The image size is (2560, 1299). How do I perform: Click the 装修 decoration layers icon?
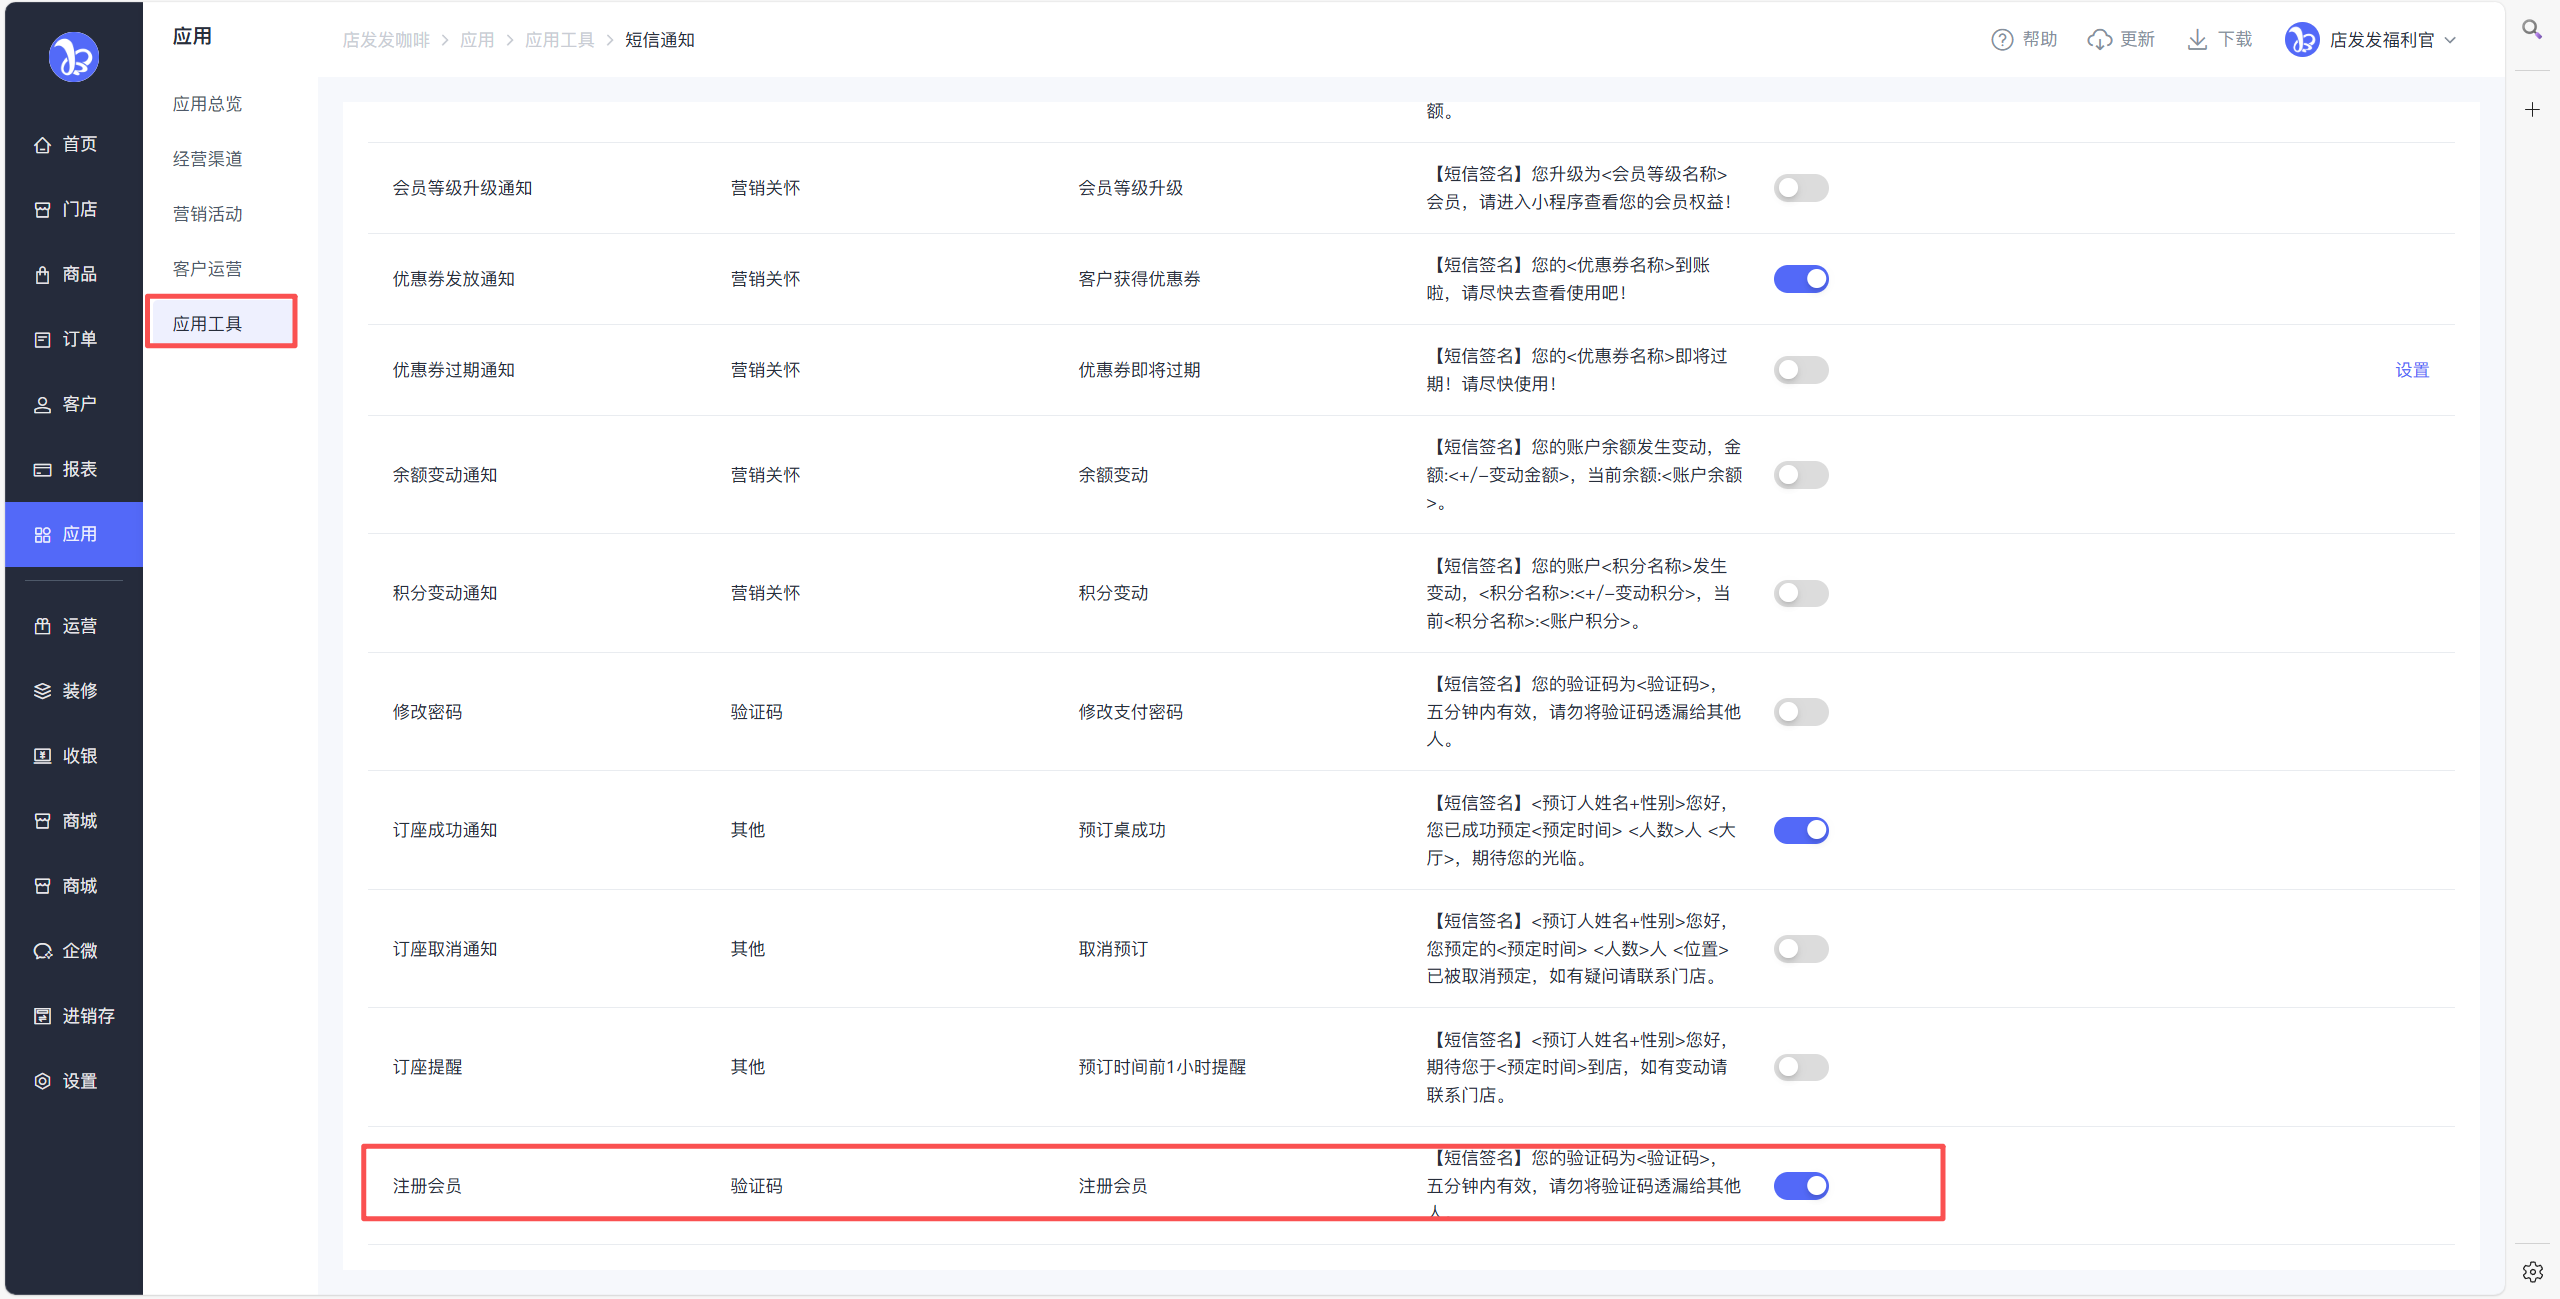coord(42,691)
